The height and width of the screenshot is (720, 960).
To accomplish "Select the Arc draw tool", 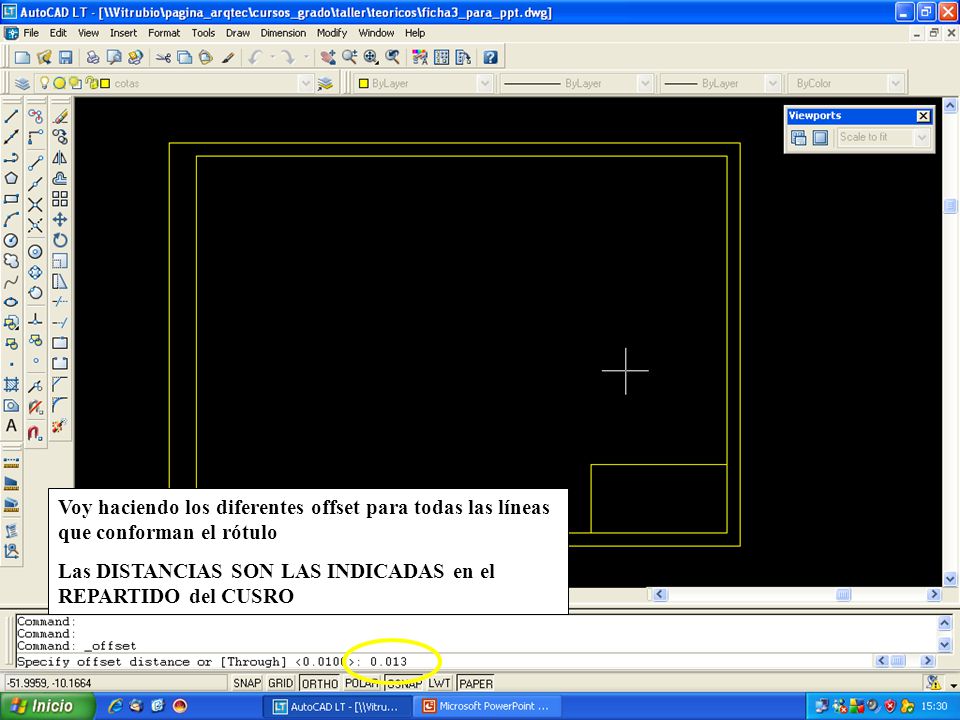I will [x=11, y=220].
